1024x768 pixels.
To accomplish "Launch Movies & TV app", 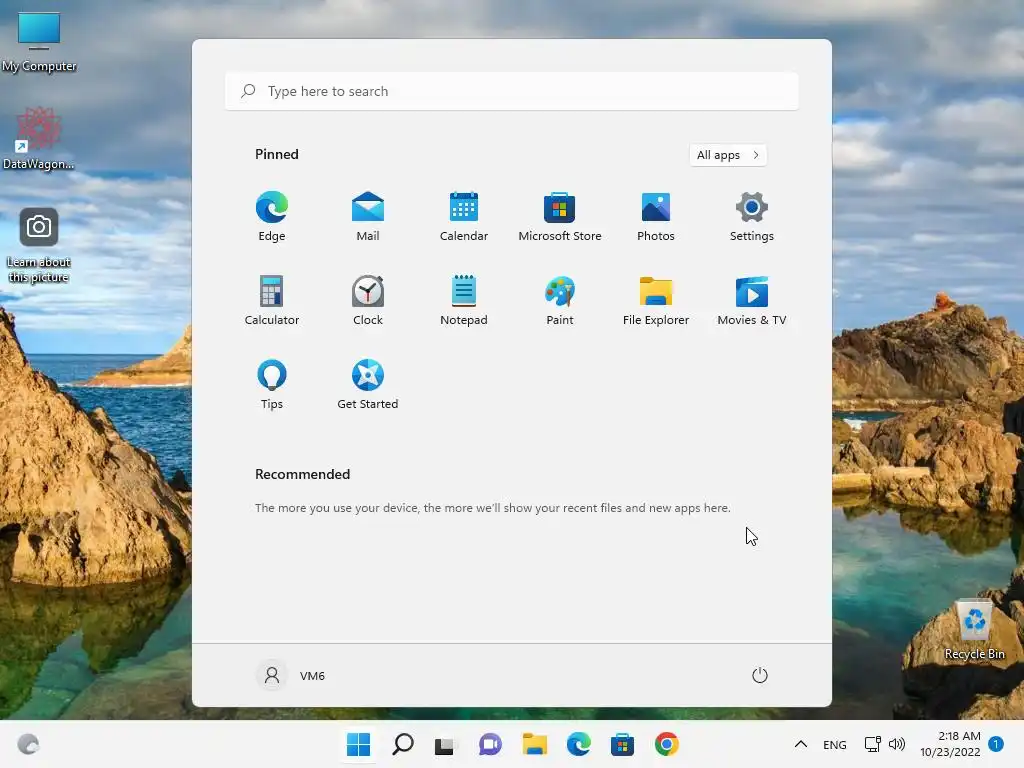I will click(x=752, y=300).
